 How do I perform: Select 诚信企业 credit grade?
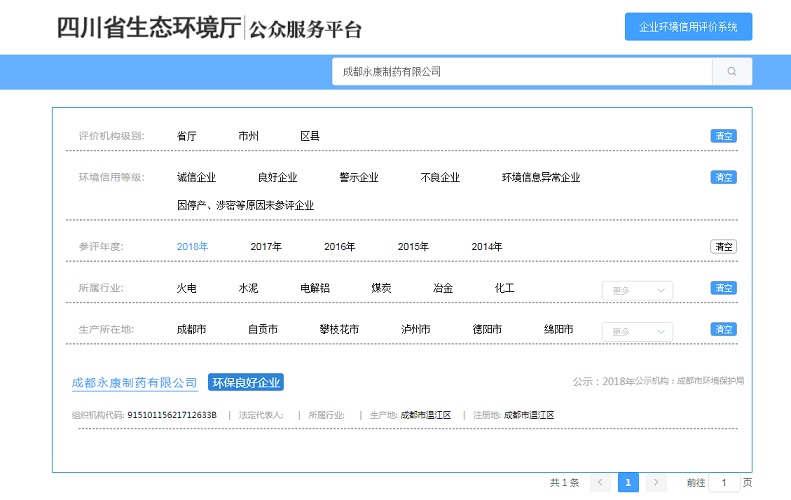point(196,178)
